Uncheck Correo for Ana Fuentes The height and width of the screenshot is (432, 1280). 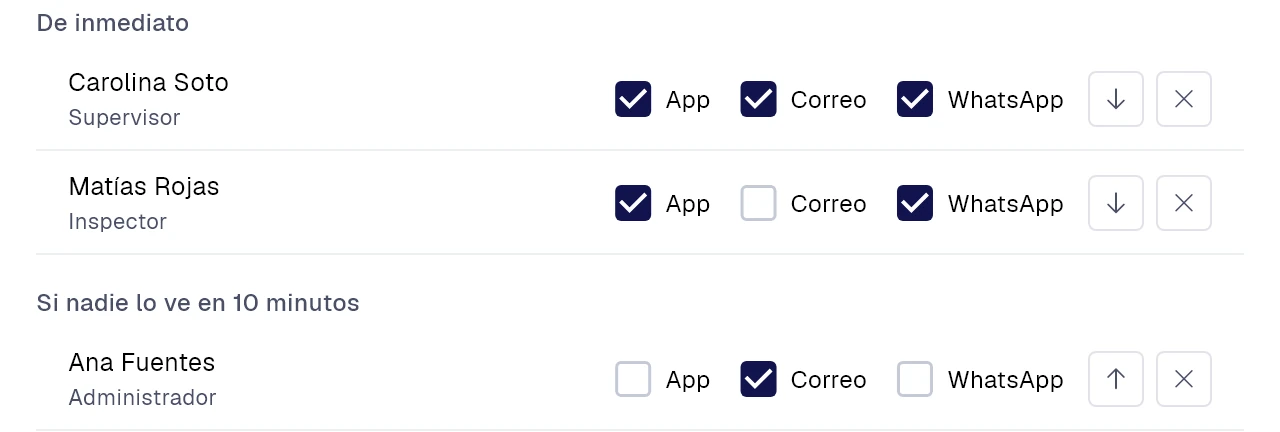758,379
